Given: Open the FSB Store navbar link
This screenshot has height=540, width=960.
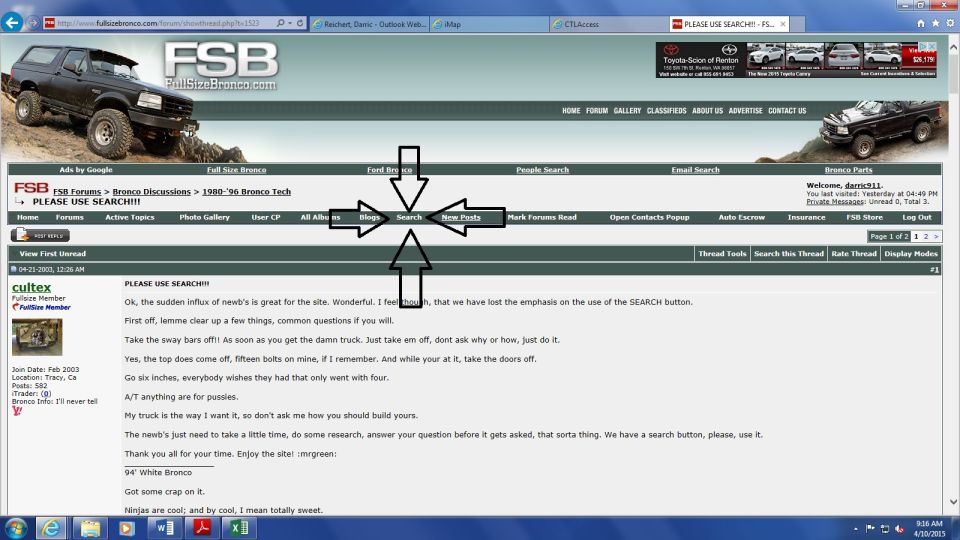Looking at the screenshot, I should pos(864,217).
